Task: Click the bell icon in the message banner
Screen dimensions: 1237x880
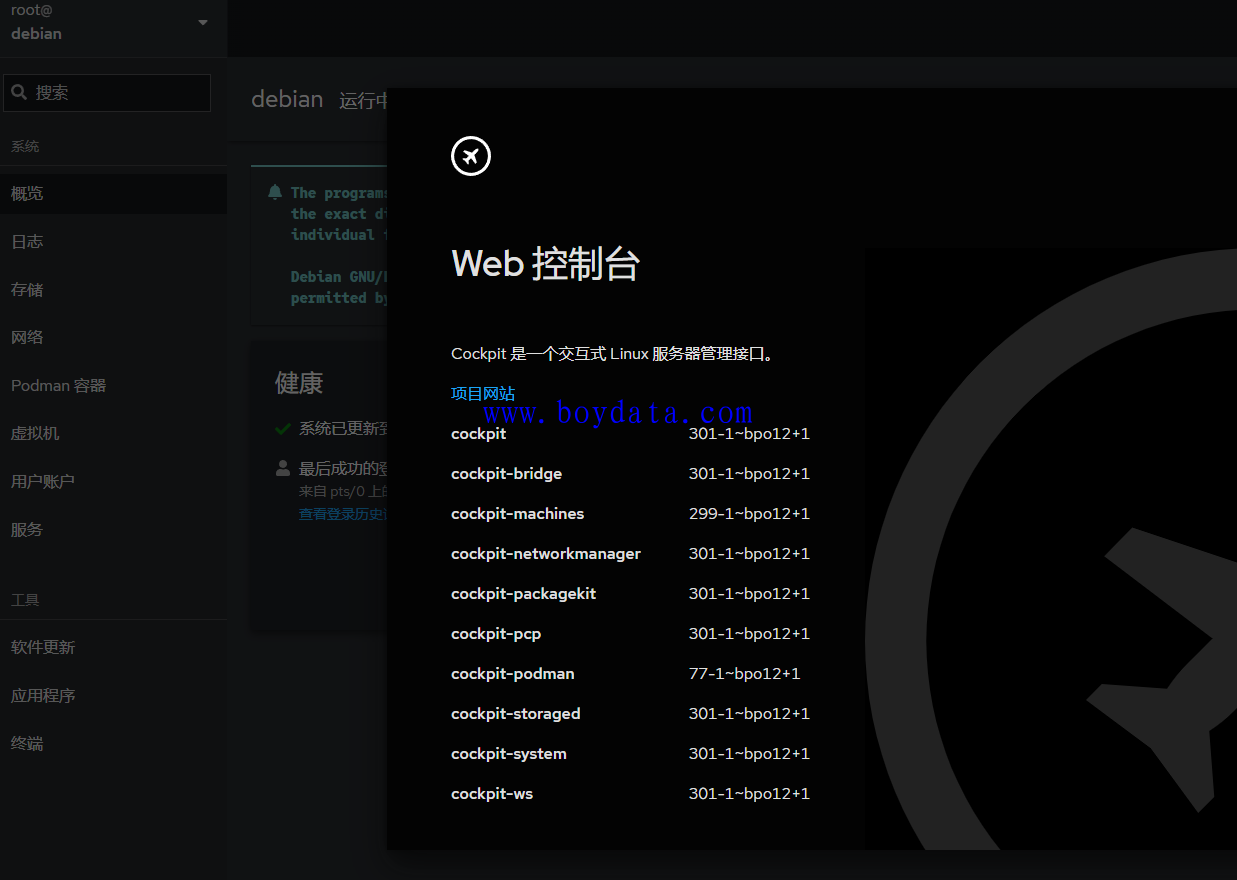Action: [x=275, y=193]
